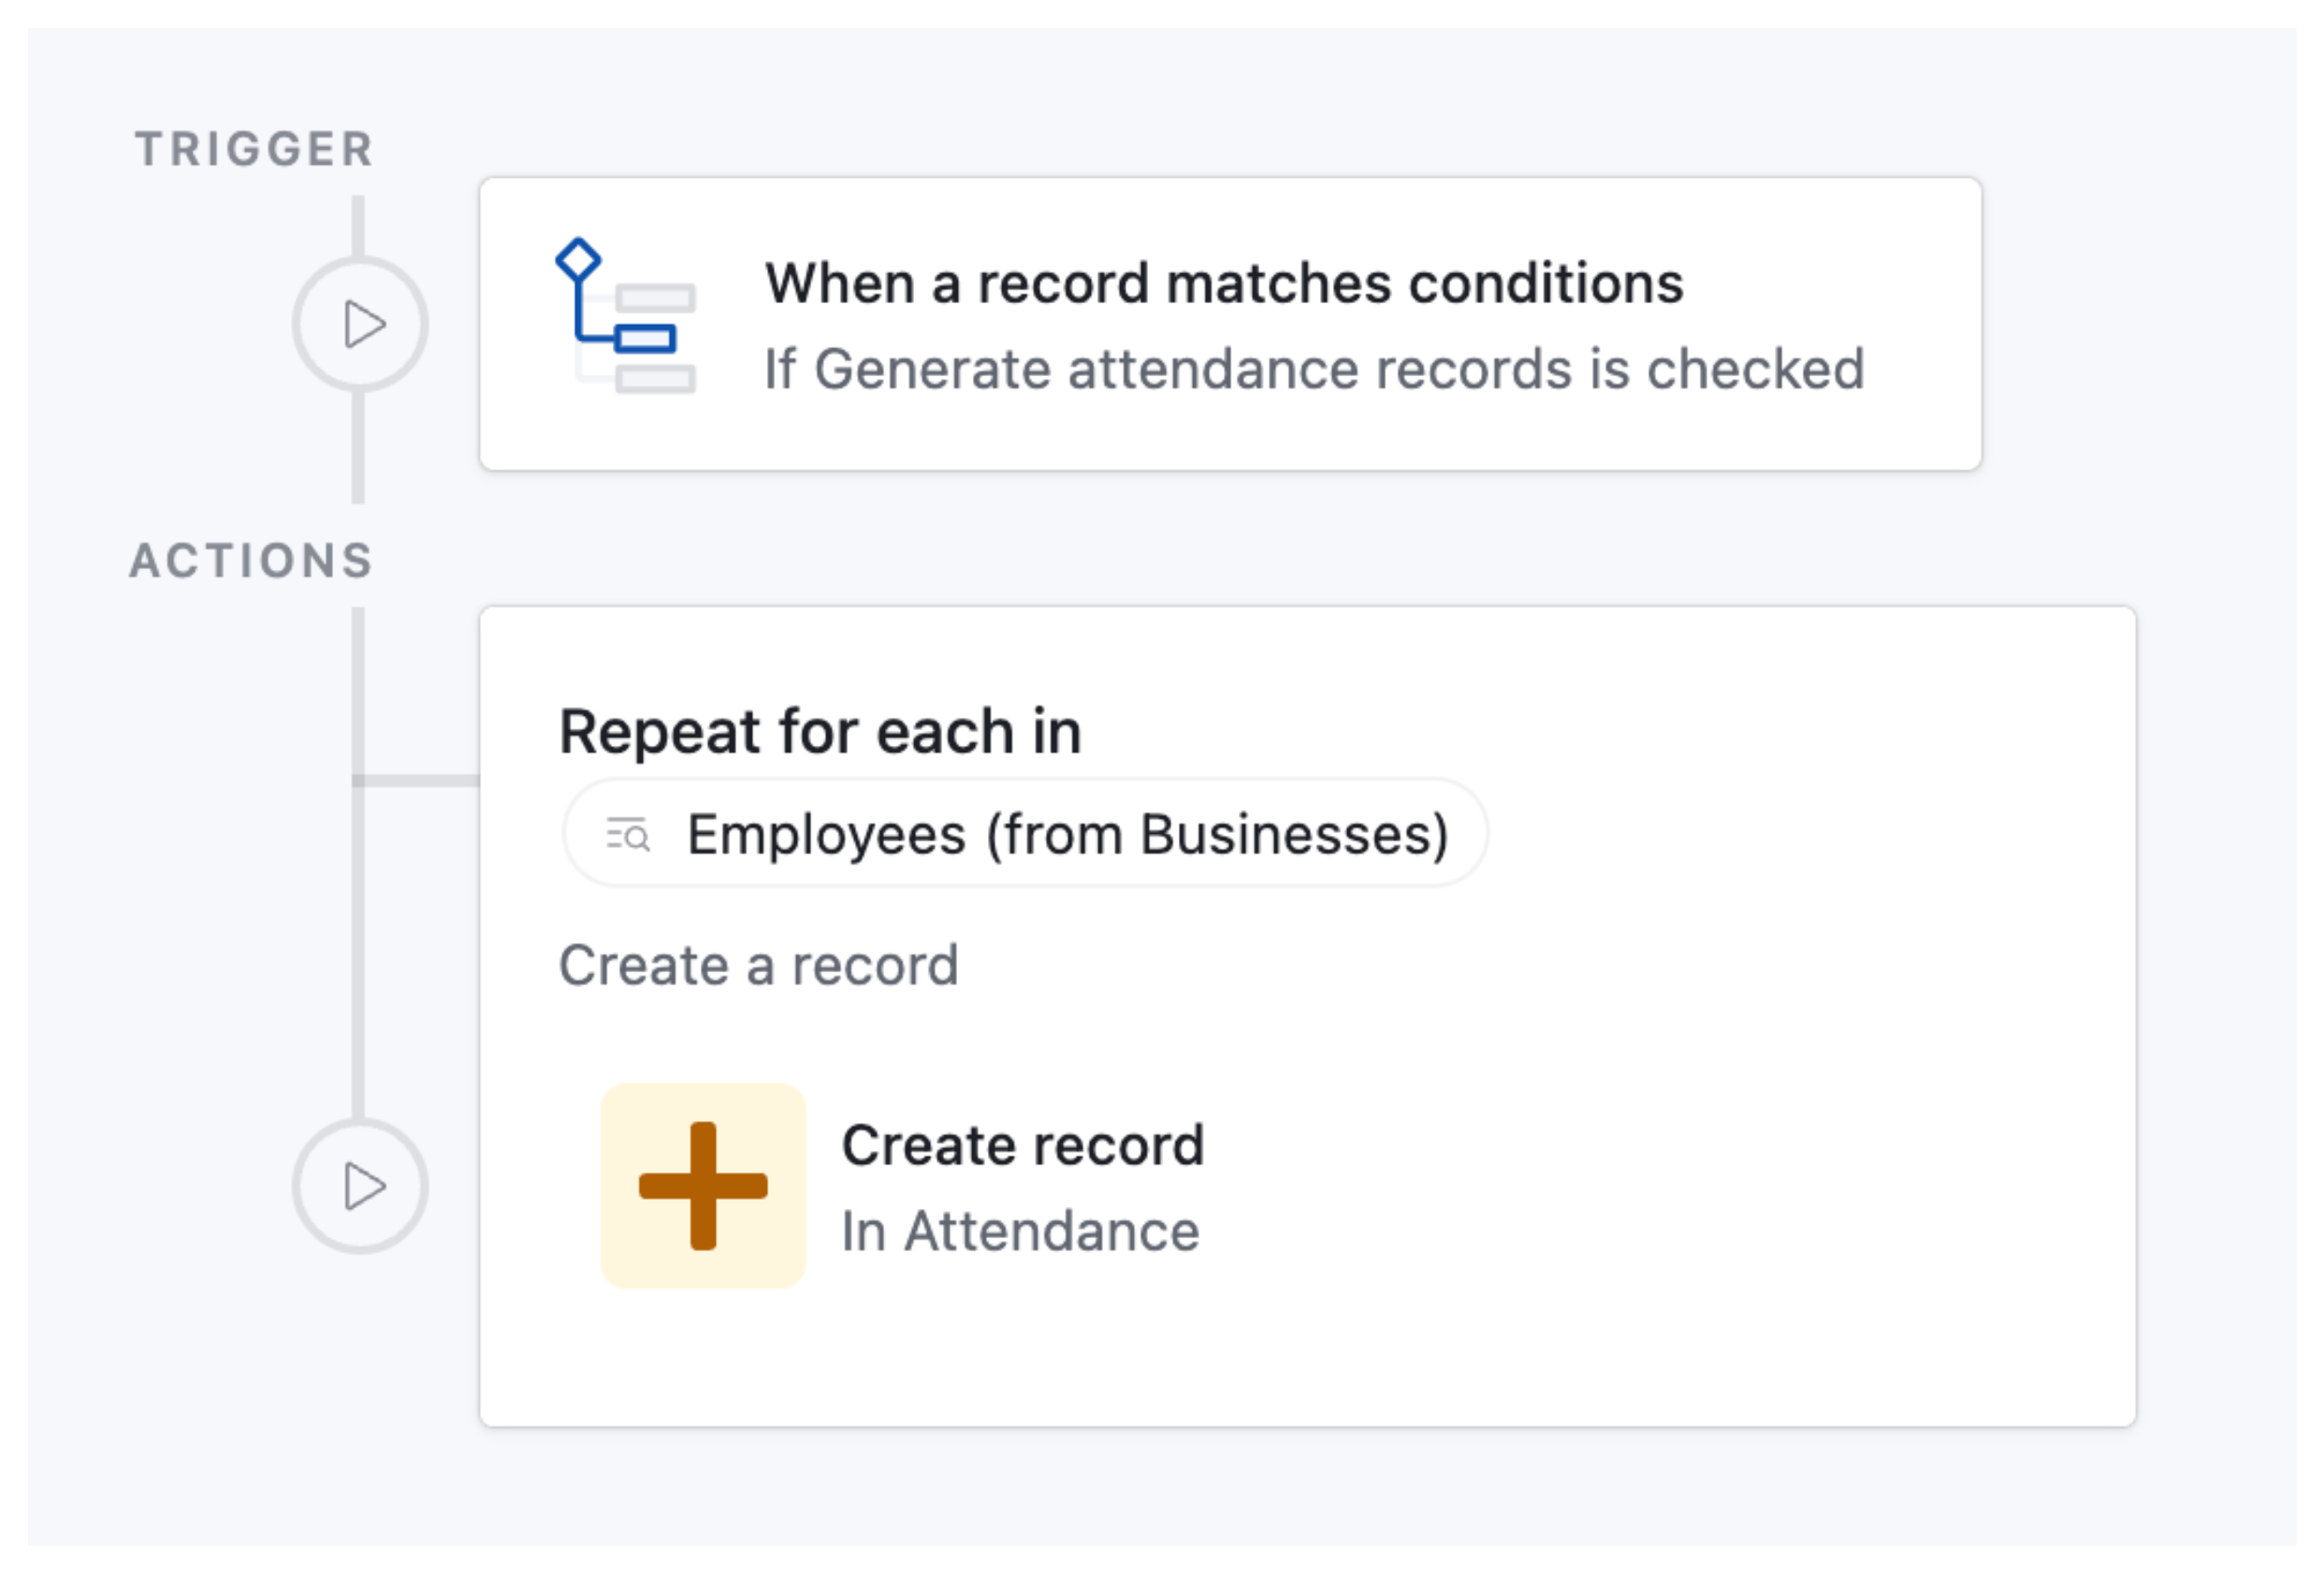Viewport: 2324px width, 1574px height.
Task: Select the record matches conditions icon
Action: tap(626, 316)
